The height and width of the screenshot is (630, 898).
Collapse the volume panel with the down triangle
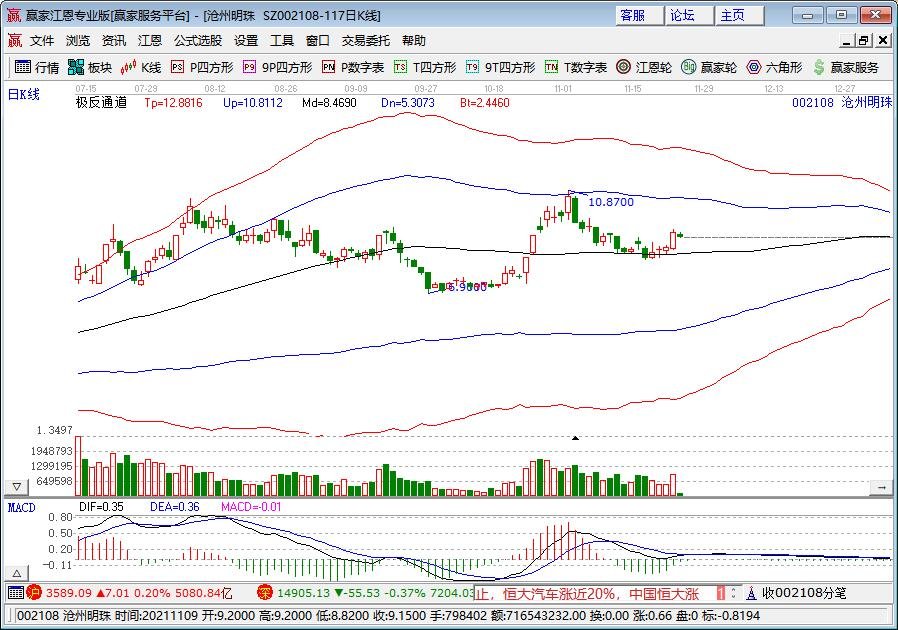[x=17, y=487]
